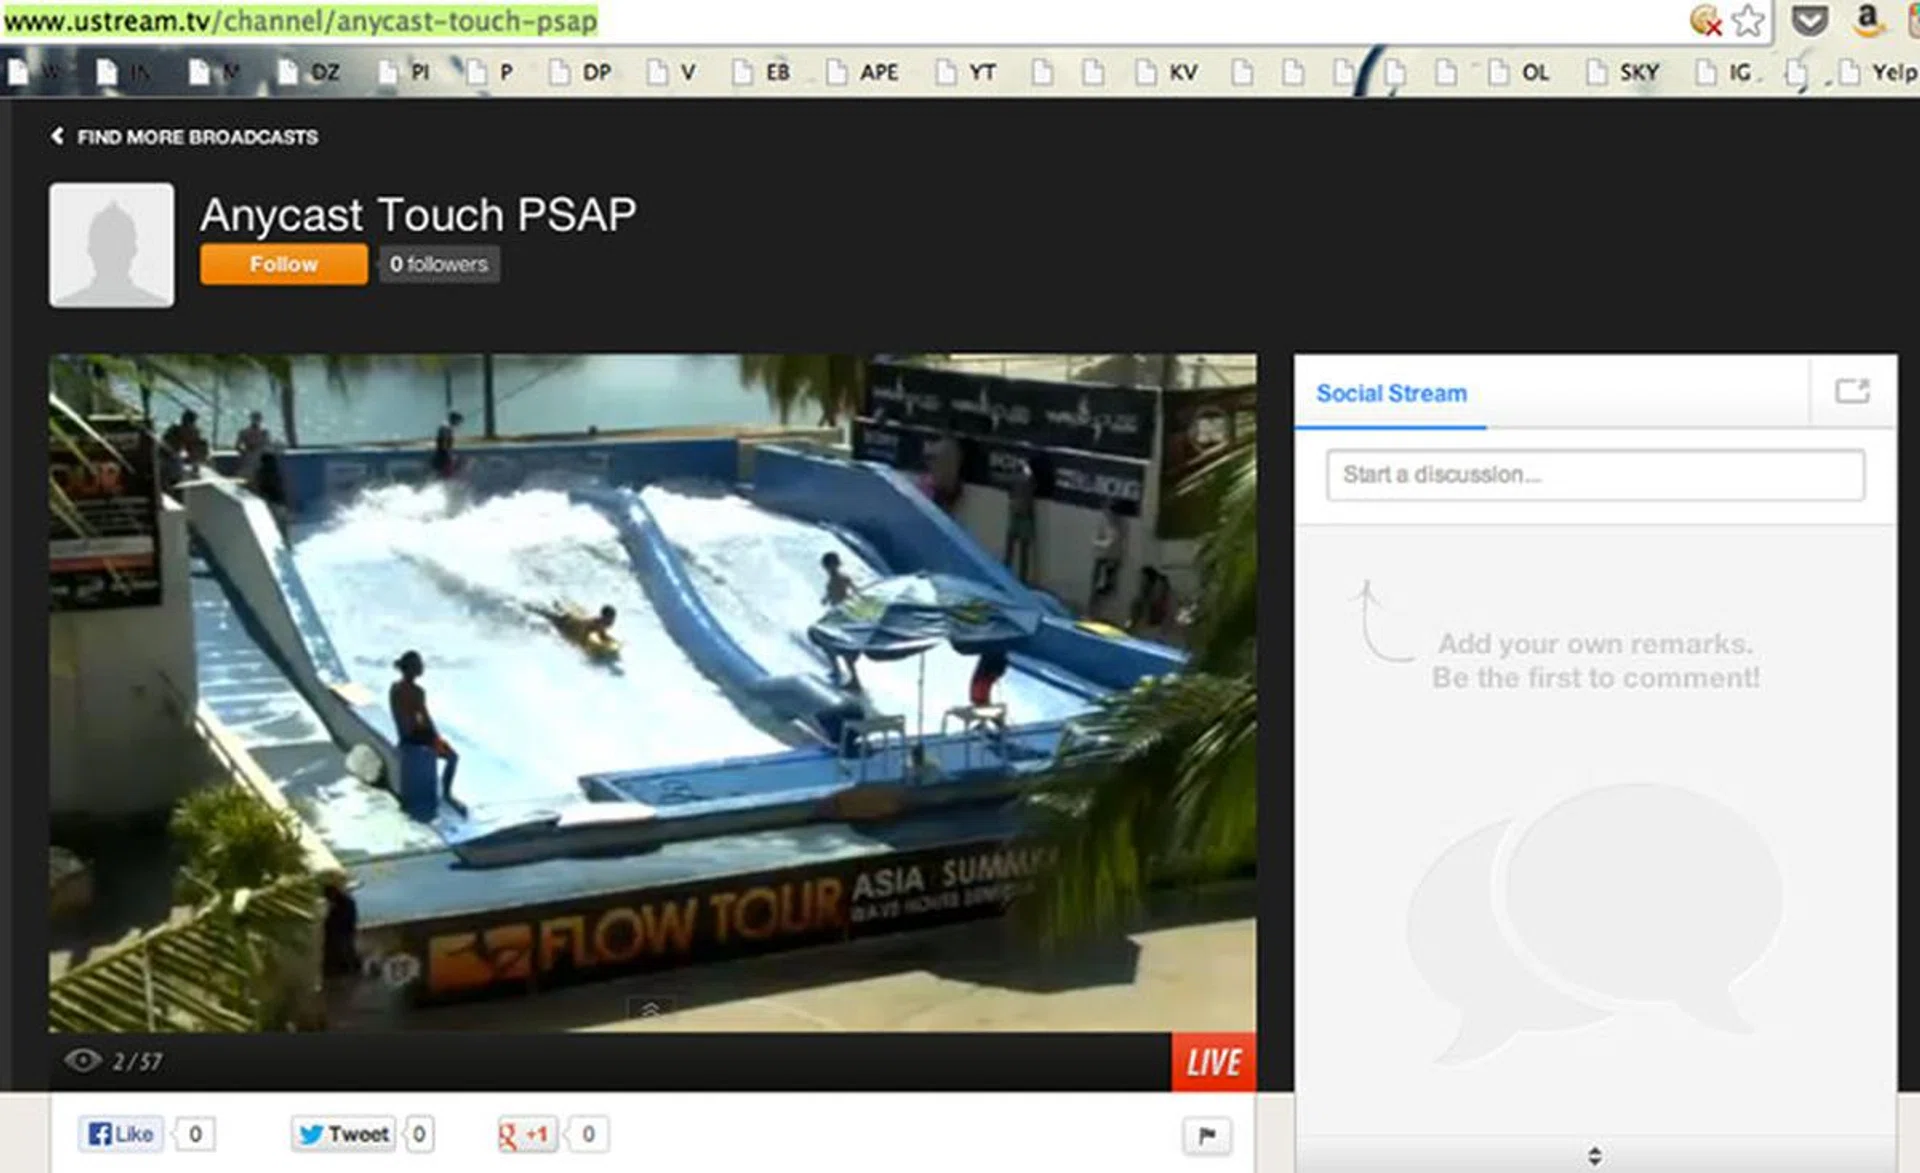Click the flag report icon
Viewport: 1920px width, 1173px height.
pos(1207,1135)
